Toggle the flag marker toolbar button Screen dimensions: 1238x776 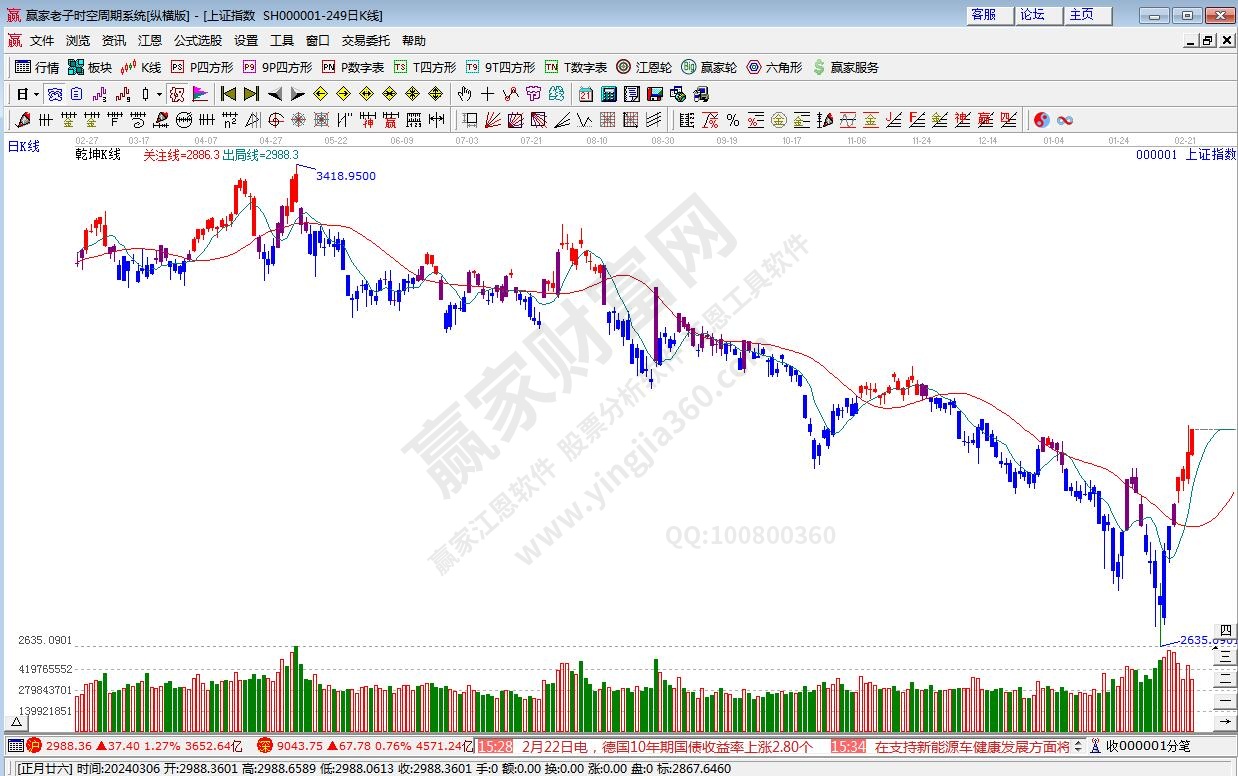tap(200, 94)
